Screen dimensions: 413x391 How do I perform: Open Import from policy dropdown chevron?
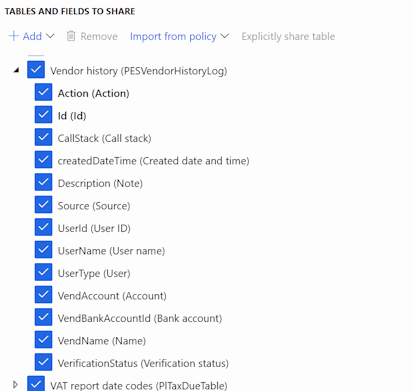tap(225, 36)
